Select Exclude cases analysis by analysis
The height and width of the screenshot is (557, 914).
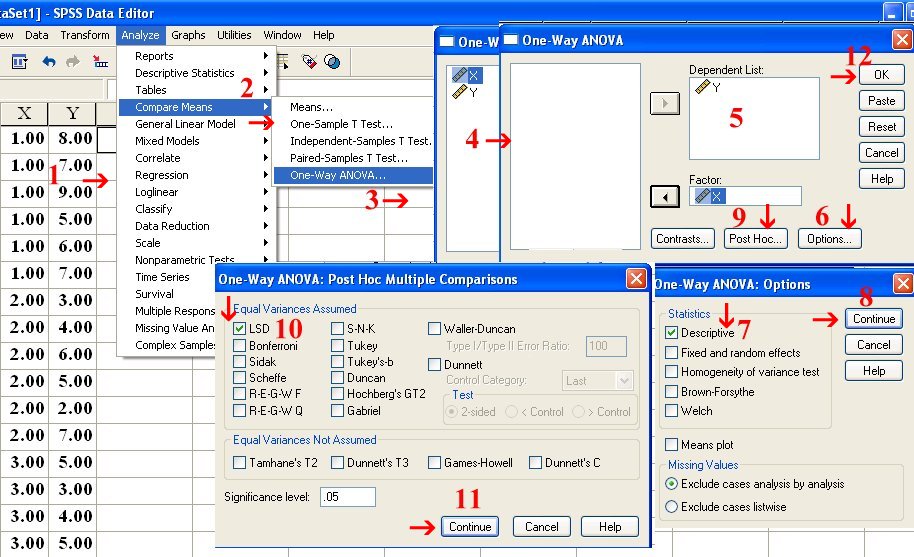point(672,484)
